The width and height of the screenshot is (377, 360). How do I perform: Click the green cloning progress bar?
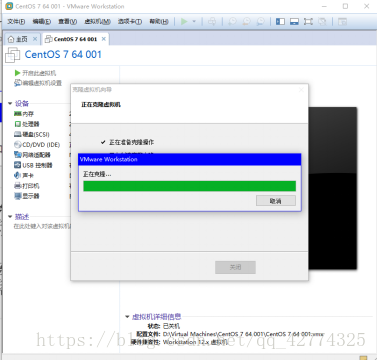[x=189, y=186]
